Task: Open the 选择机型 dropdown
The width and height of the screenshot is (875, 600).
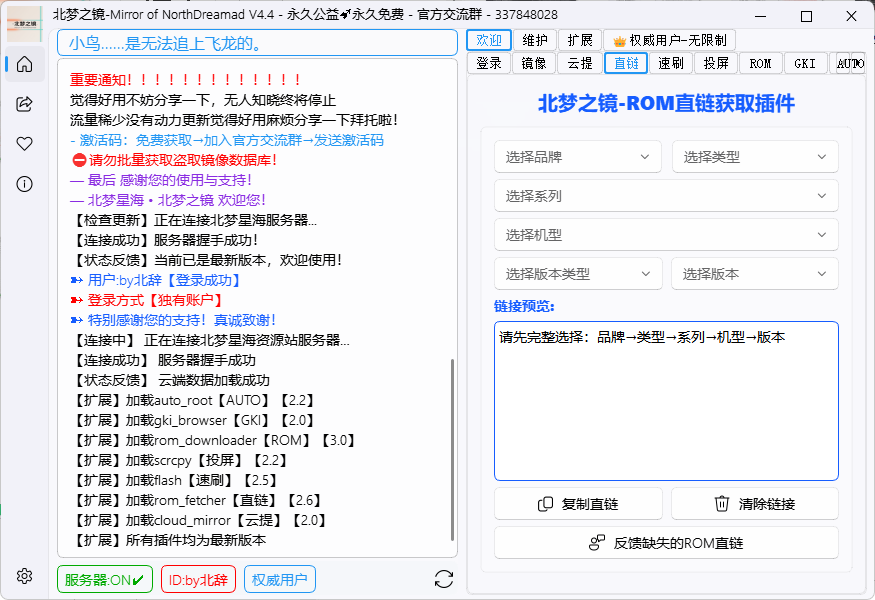Action: click(x=666, y=235)
